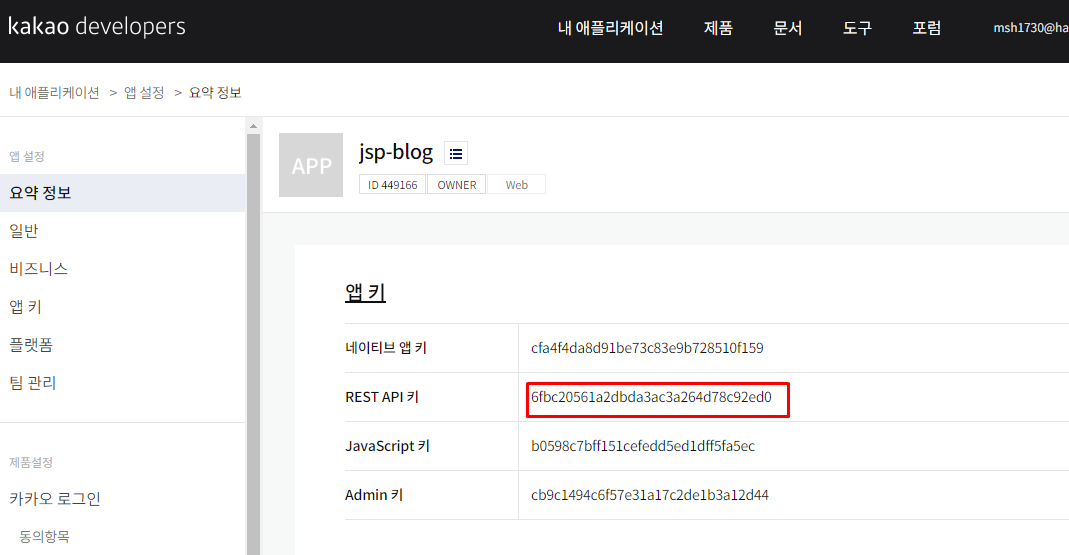Click the JavaScript 키 label
The image size is (1069, 555).
[x=387, y=446]
